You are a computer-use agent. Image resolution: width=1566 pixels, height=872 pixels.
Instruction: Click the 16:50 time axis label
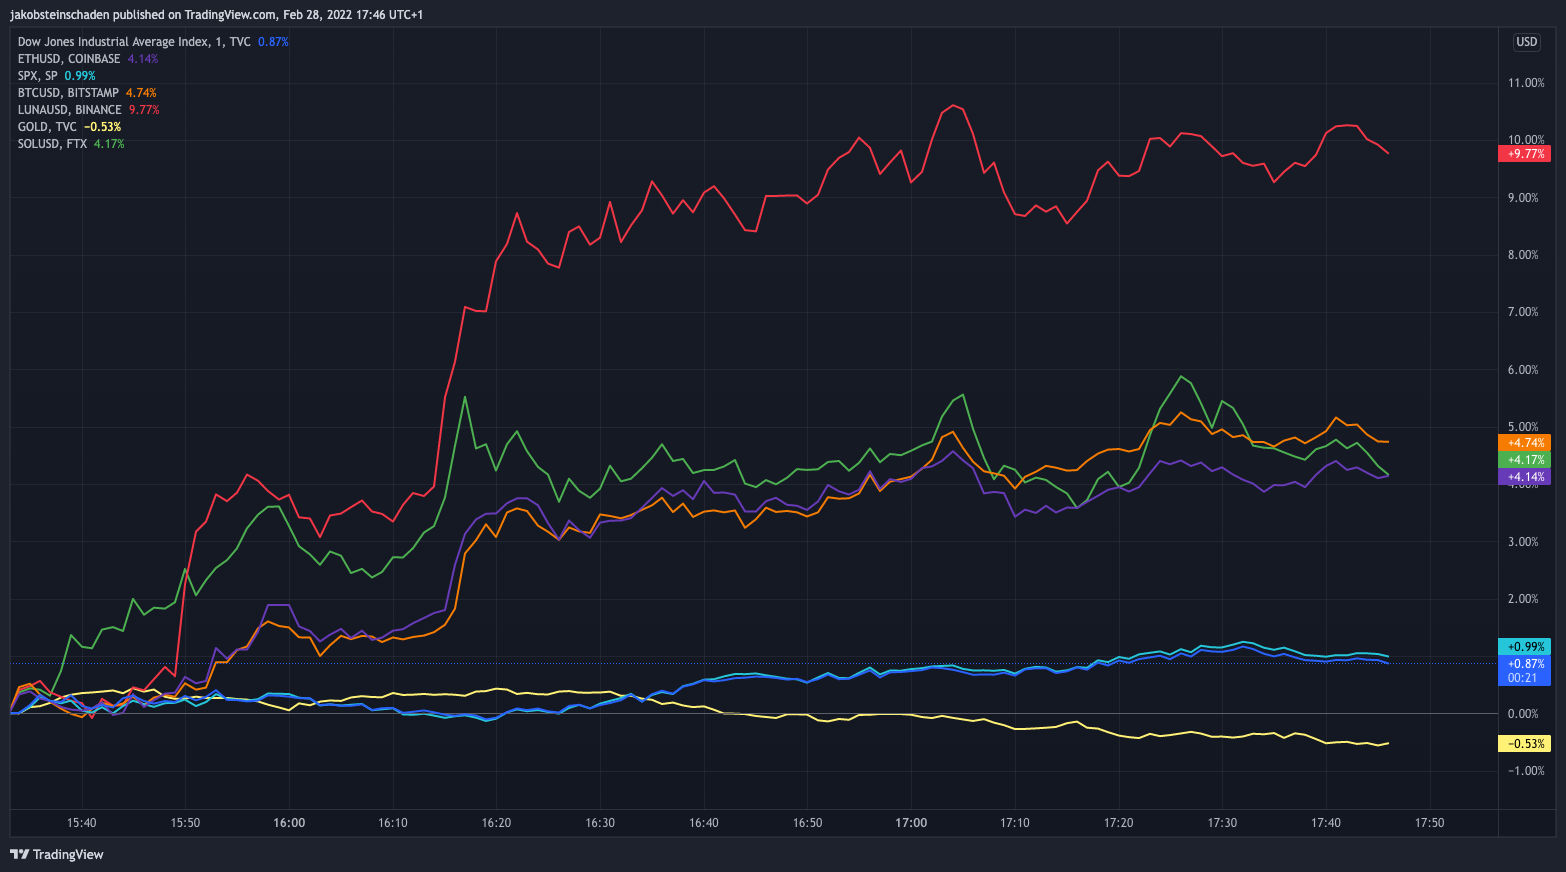[x=807, y=823]
